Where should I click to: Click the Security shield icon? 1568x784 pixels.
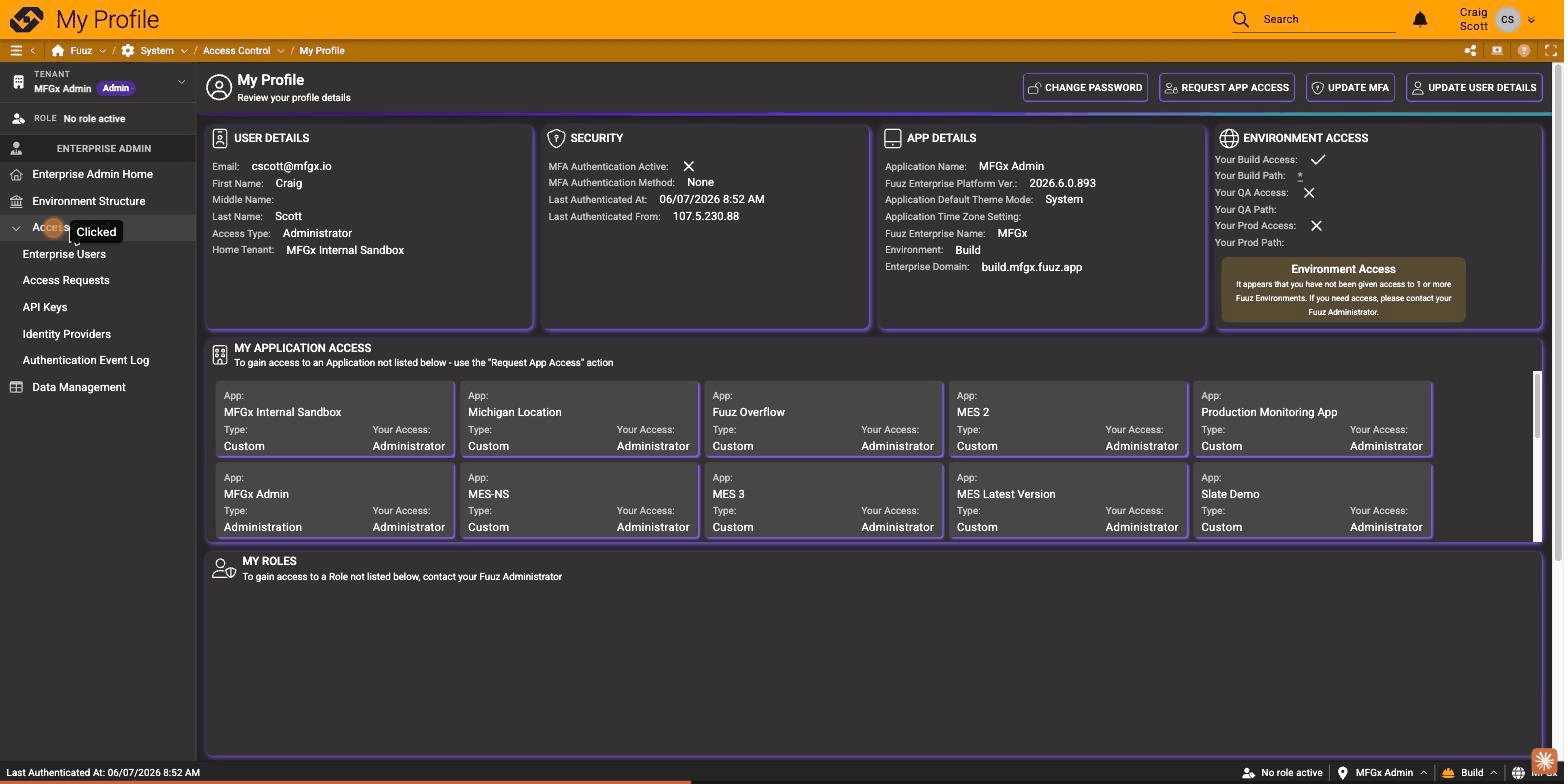pos(557,138)
